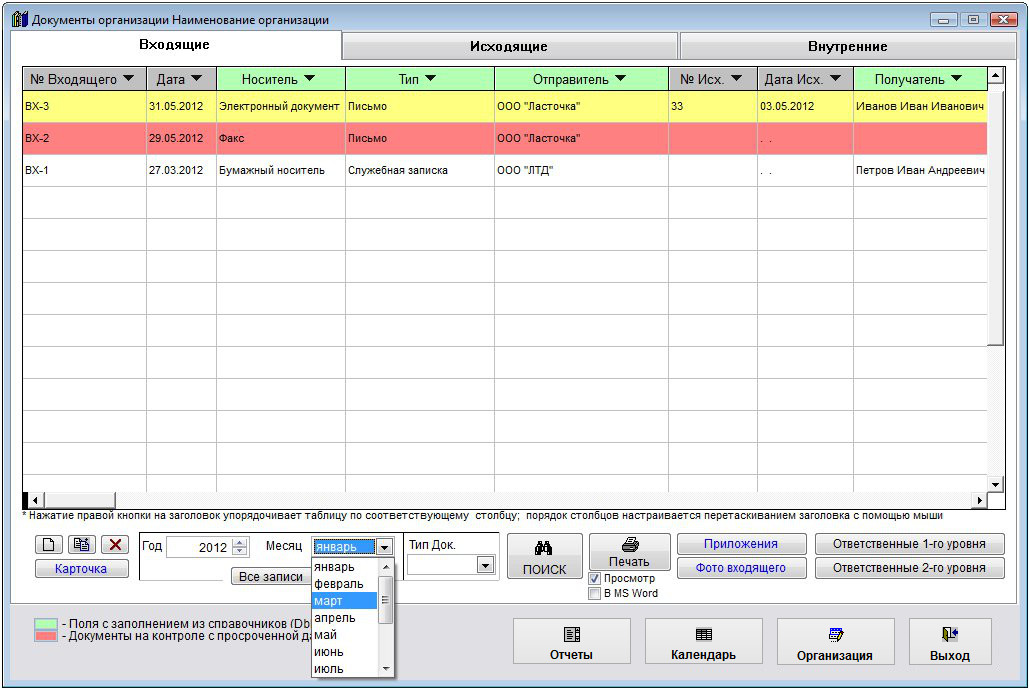
Task: Toggle the Просмотр checkbox
Action: click(595, 578)
